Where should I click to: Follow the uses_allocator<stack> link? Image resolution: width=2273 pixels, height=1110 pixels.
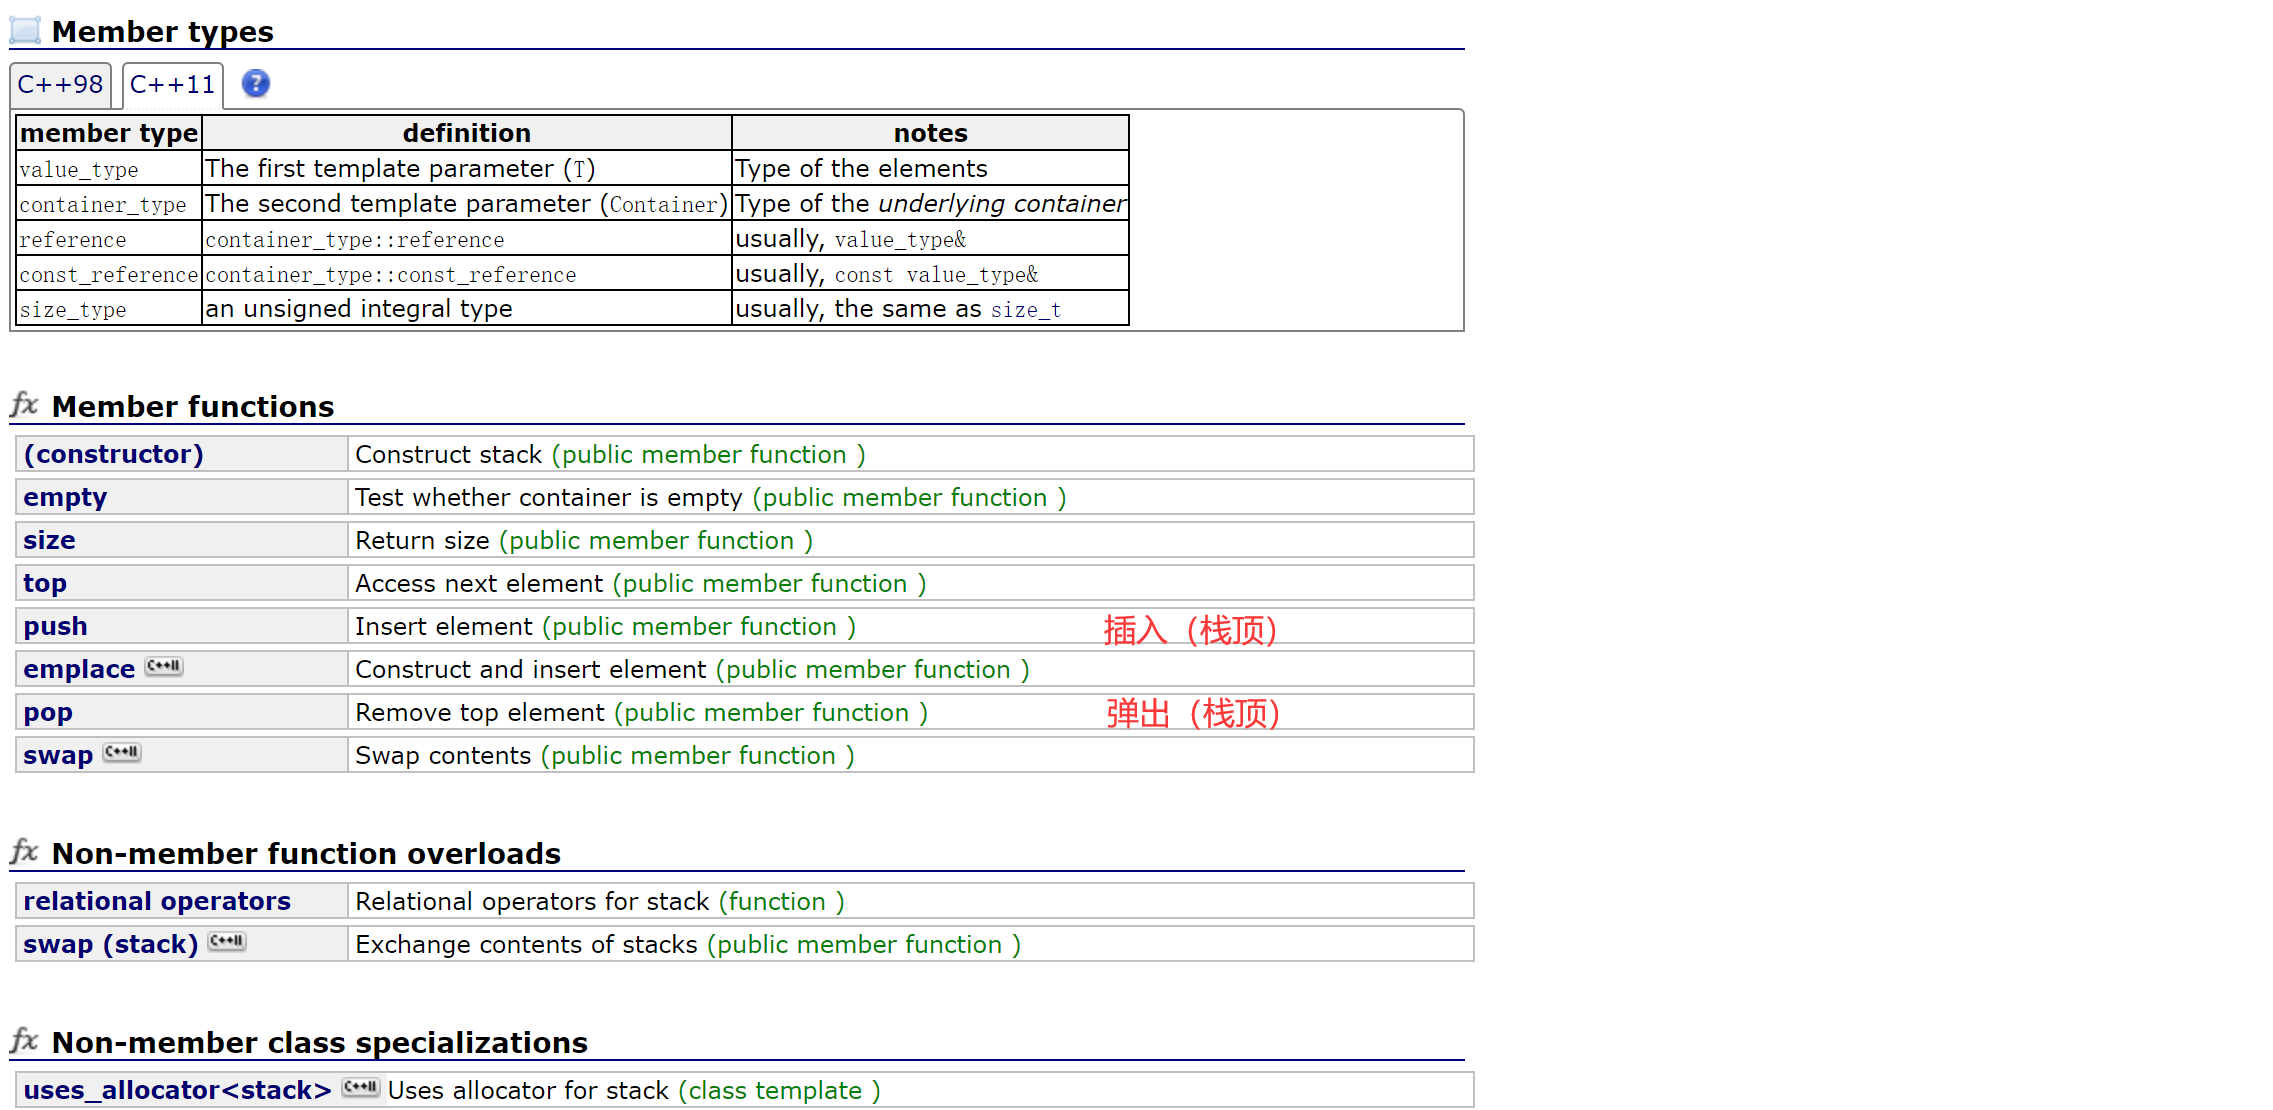(177, 1090)
